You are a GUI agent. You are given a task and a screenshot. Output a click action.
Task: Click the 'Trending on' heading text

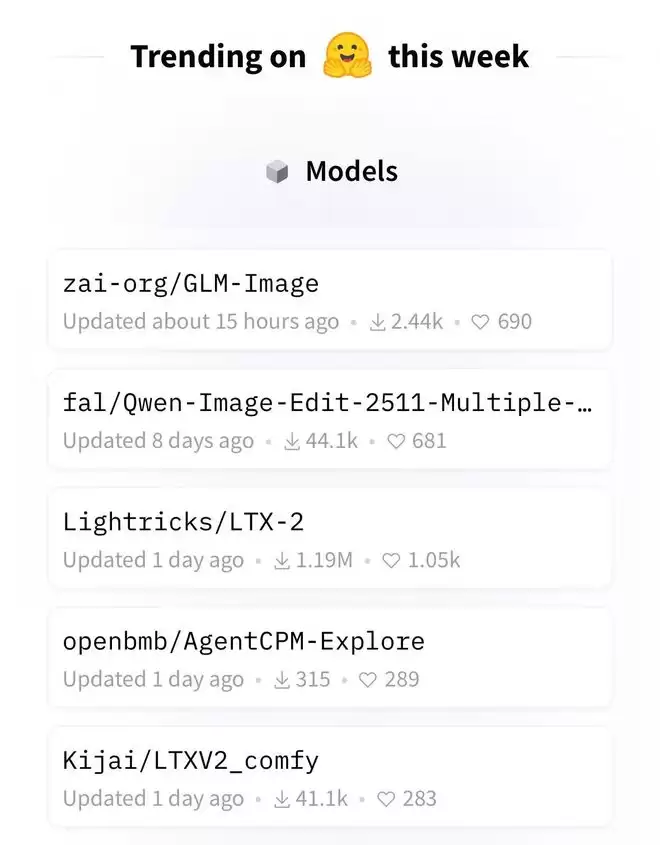click(x=218, y=57)
